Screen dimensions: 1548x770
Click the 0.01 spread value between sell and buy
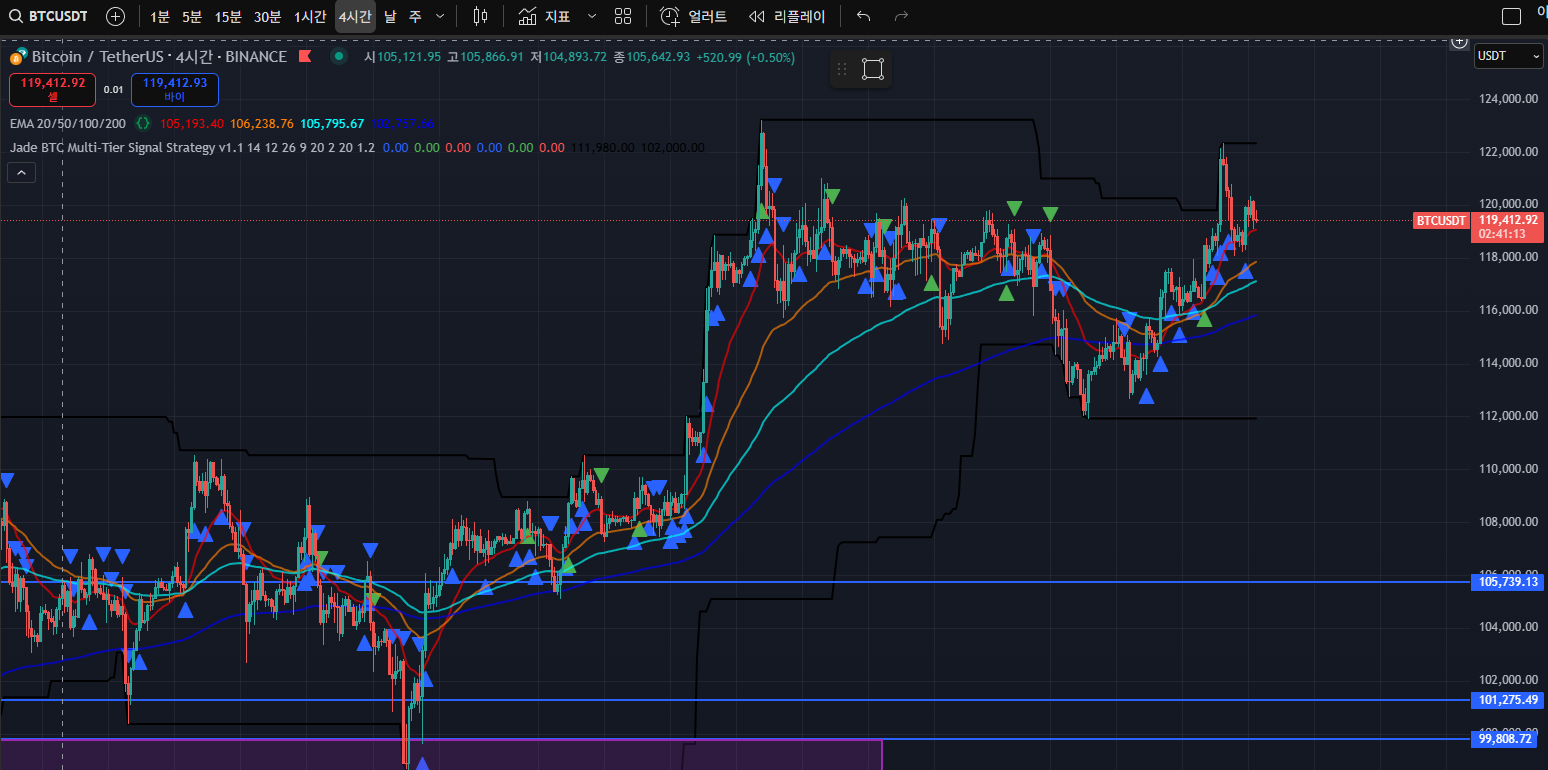[114, 90]
